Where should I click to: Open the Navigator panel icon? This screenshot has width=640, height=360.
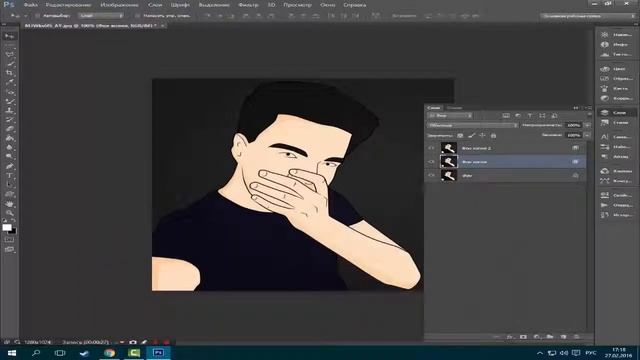click(605, 35)
